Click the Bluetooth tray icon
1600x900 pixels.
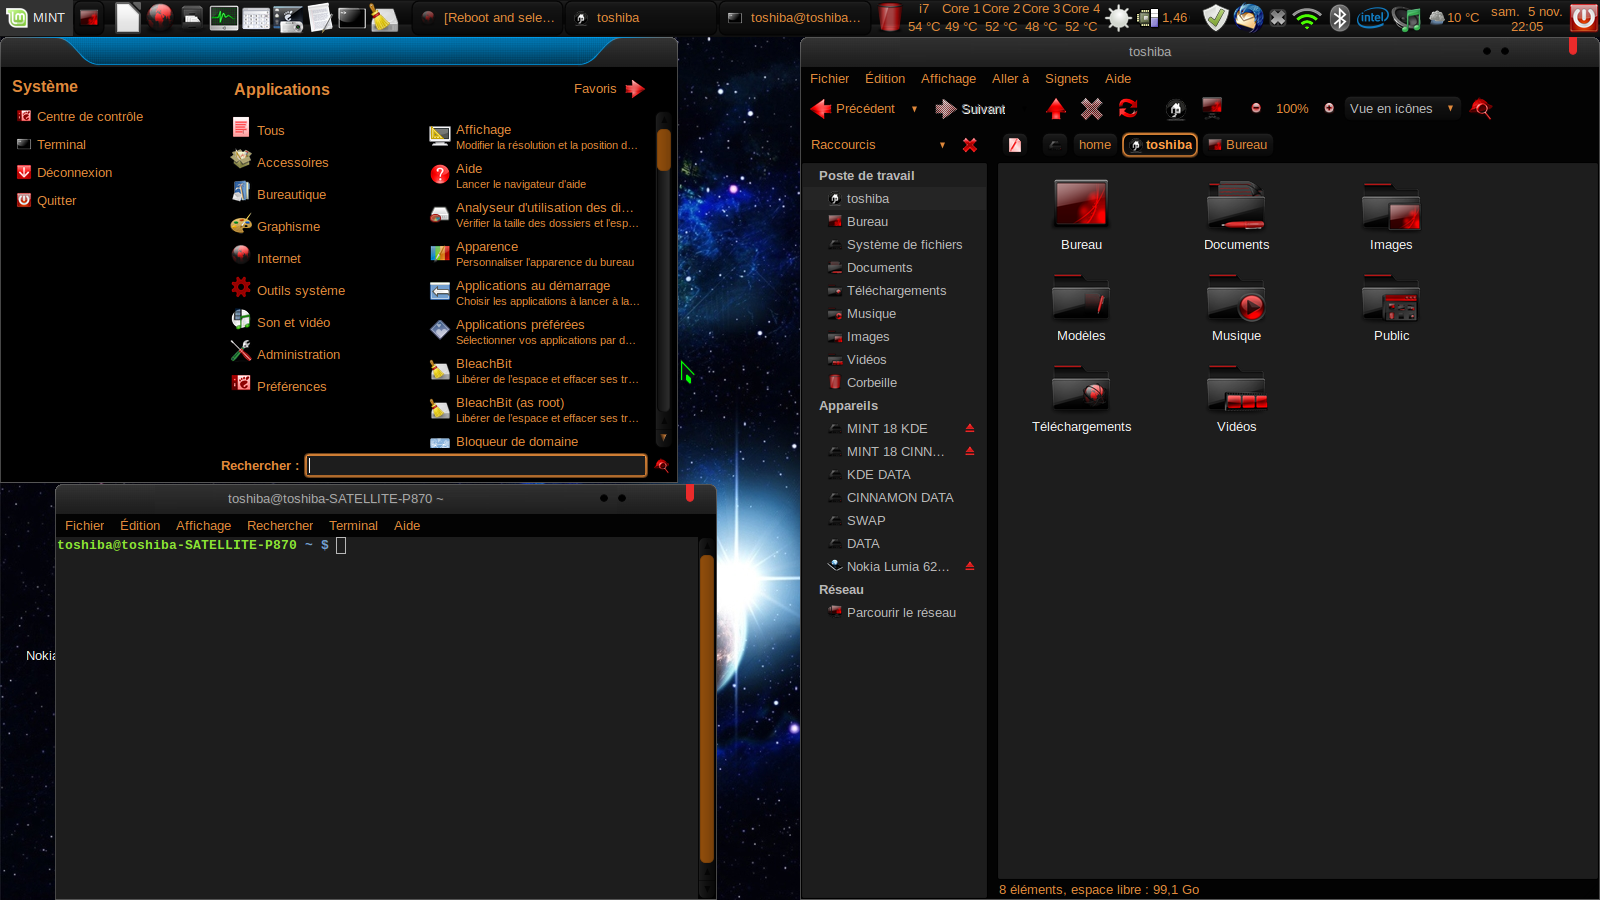click(1340, 18)
